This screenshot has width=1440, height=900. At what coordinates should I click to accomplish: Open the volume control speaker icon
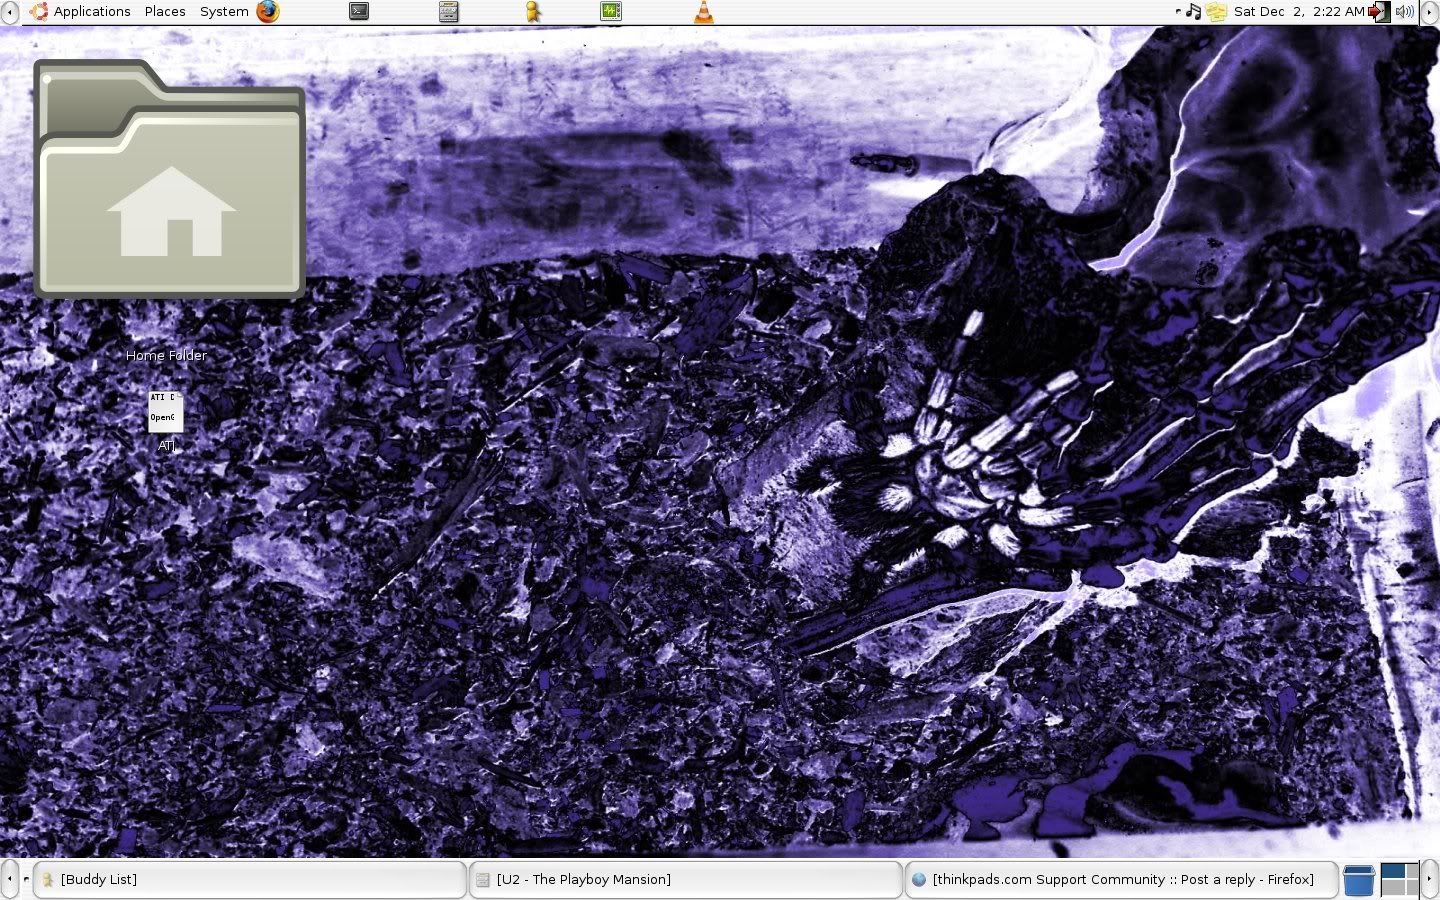pyautogui.click(x=1404, y=12)
